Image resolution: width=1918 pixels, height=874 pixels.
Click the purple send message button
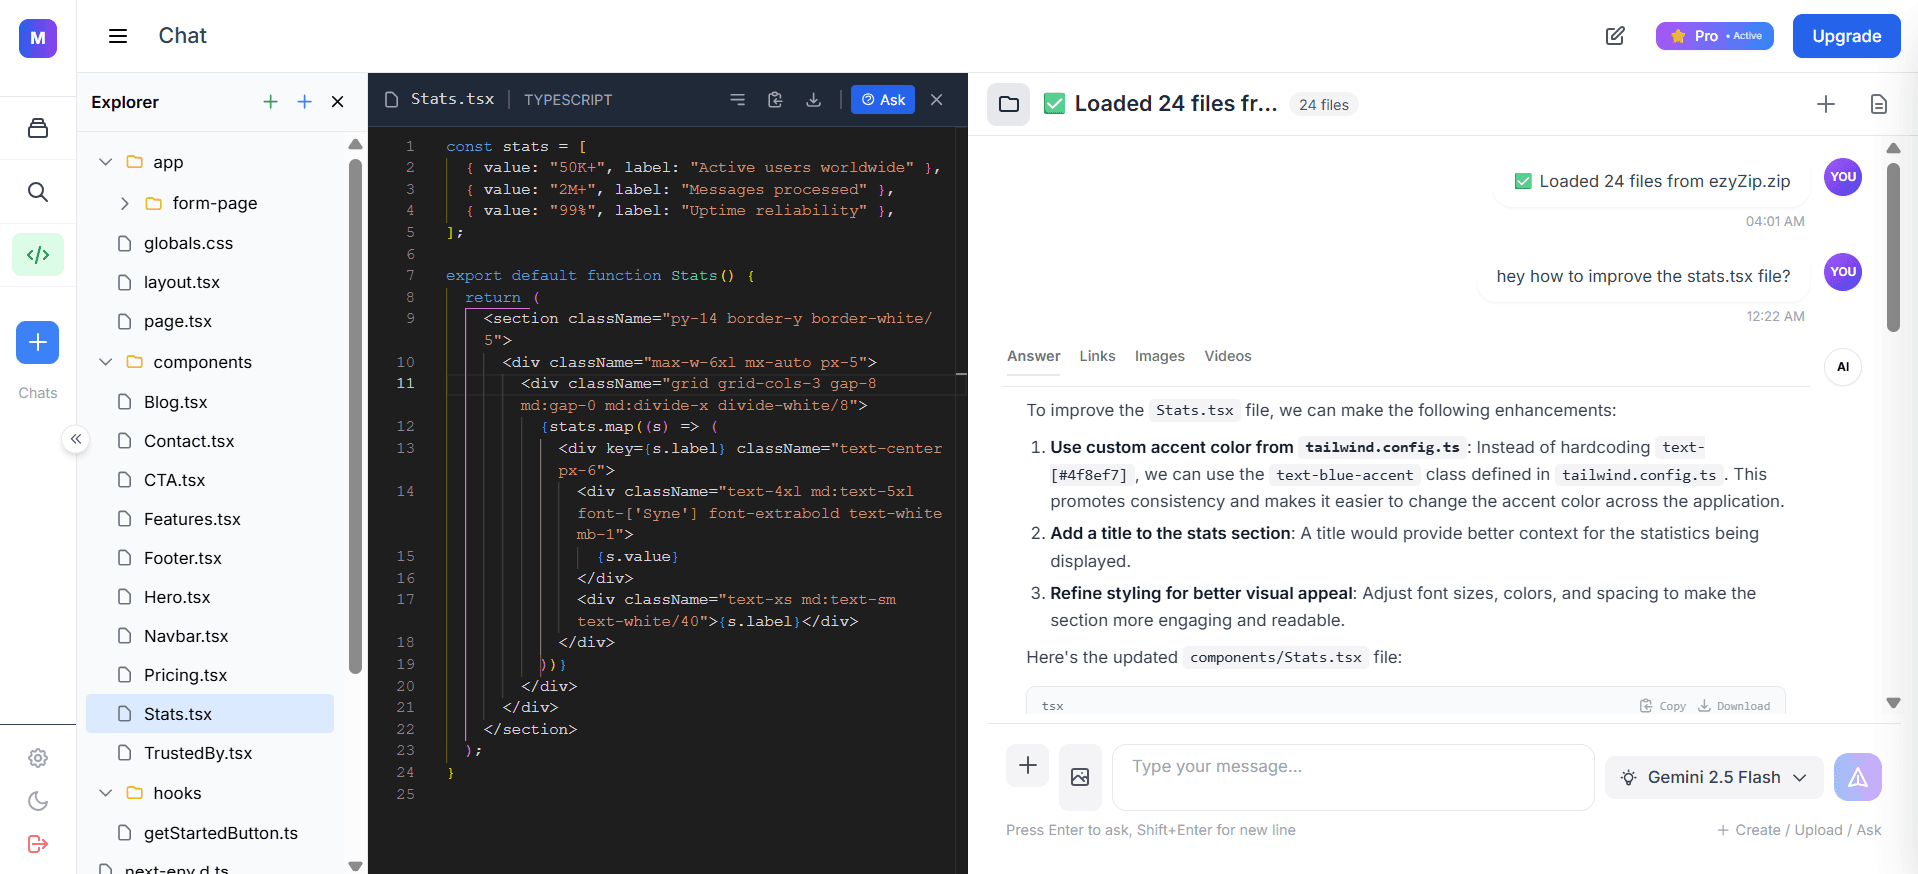(x=1858, y=777)
